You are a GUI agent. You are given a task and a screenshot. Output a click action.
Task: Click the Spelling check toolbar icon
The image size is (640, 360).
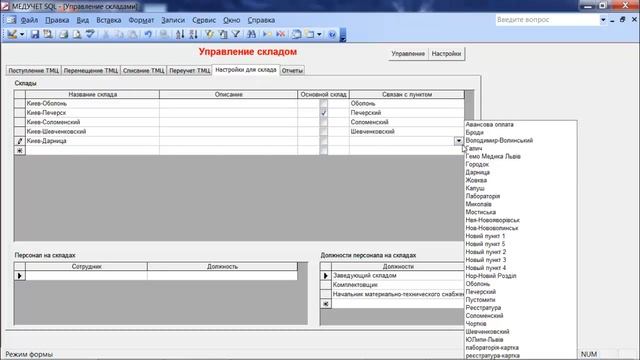[x=90, y=34]
